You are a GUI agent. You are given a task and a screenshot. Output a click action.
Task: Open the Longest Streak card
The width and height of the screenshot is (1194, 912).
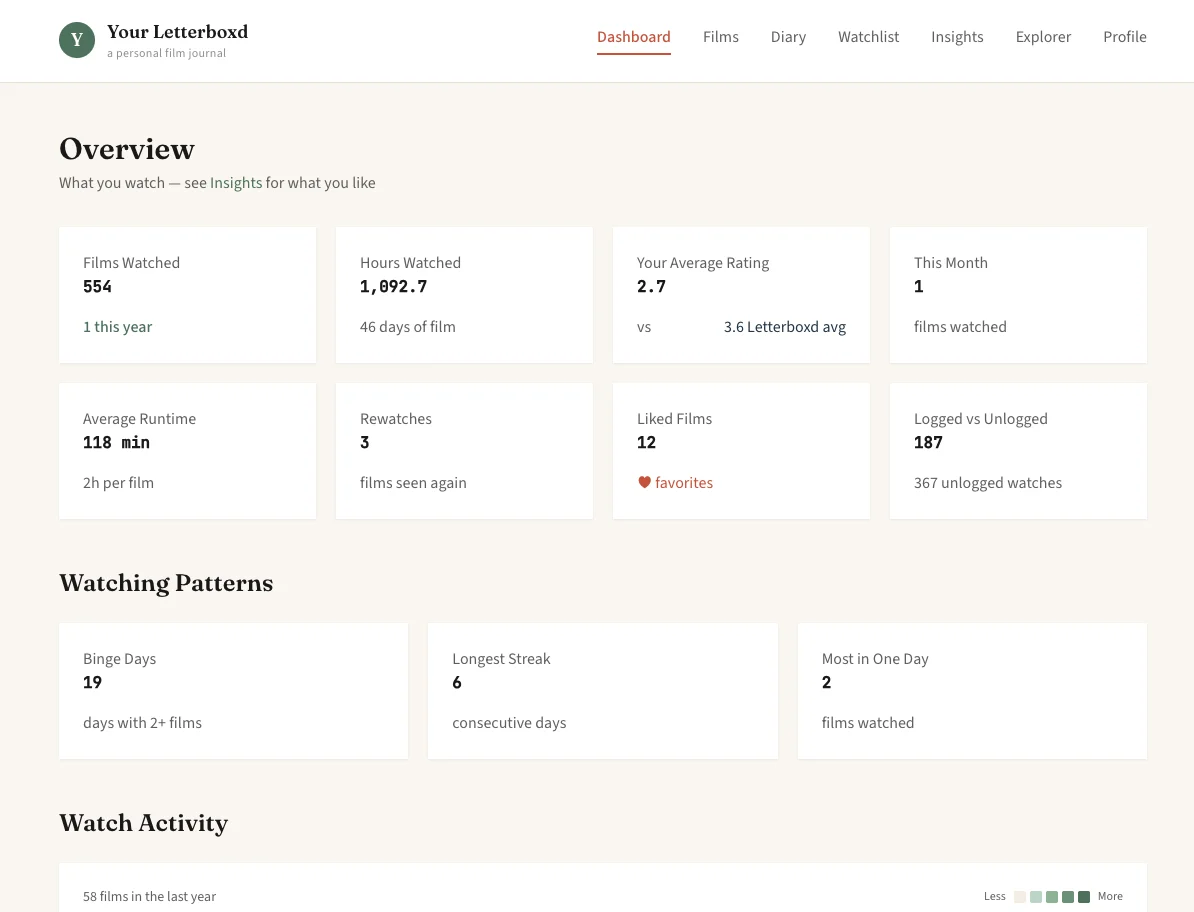(602, 691)
